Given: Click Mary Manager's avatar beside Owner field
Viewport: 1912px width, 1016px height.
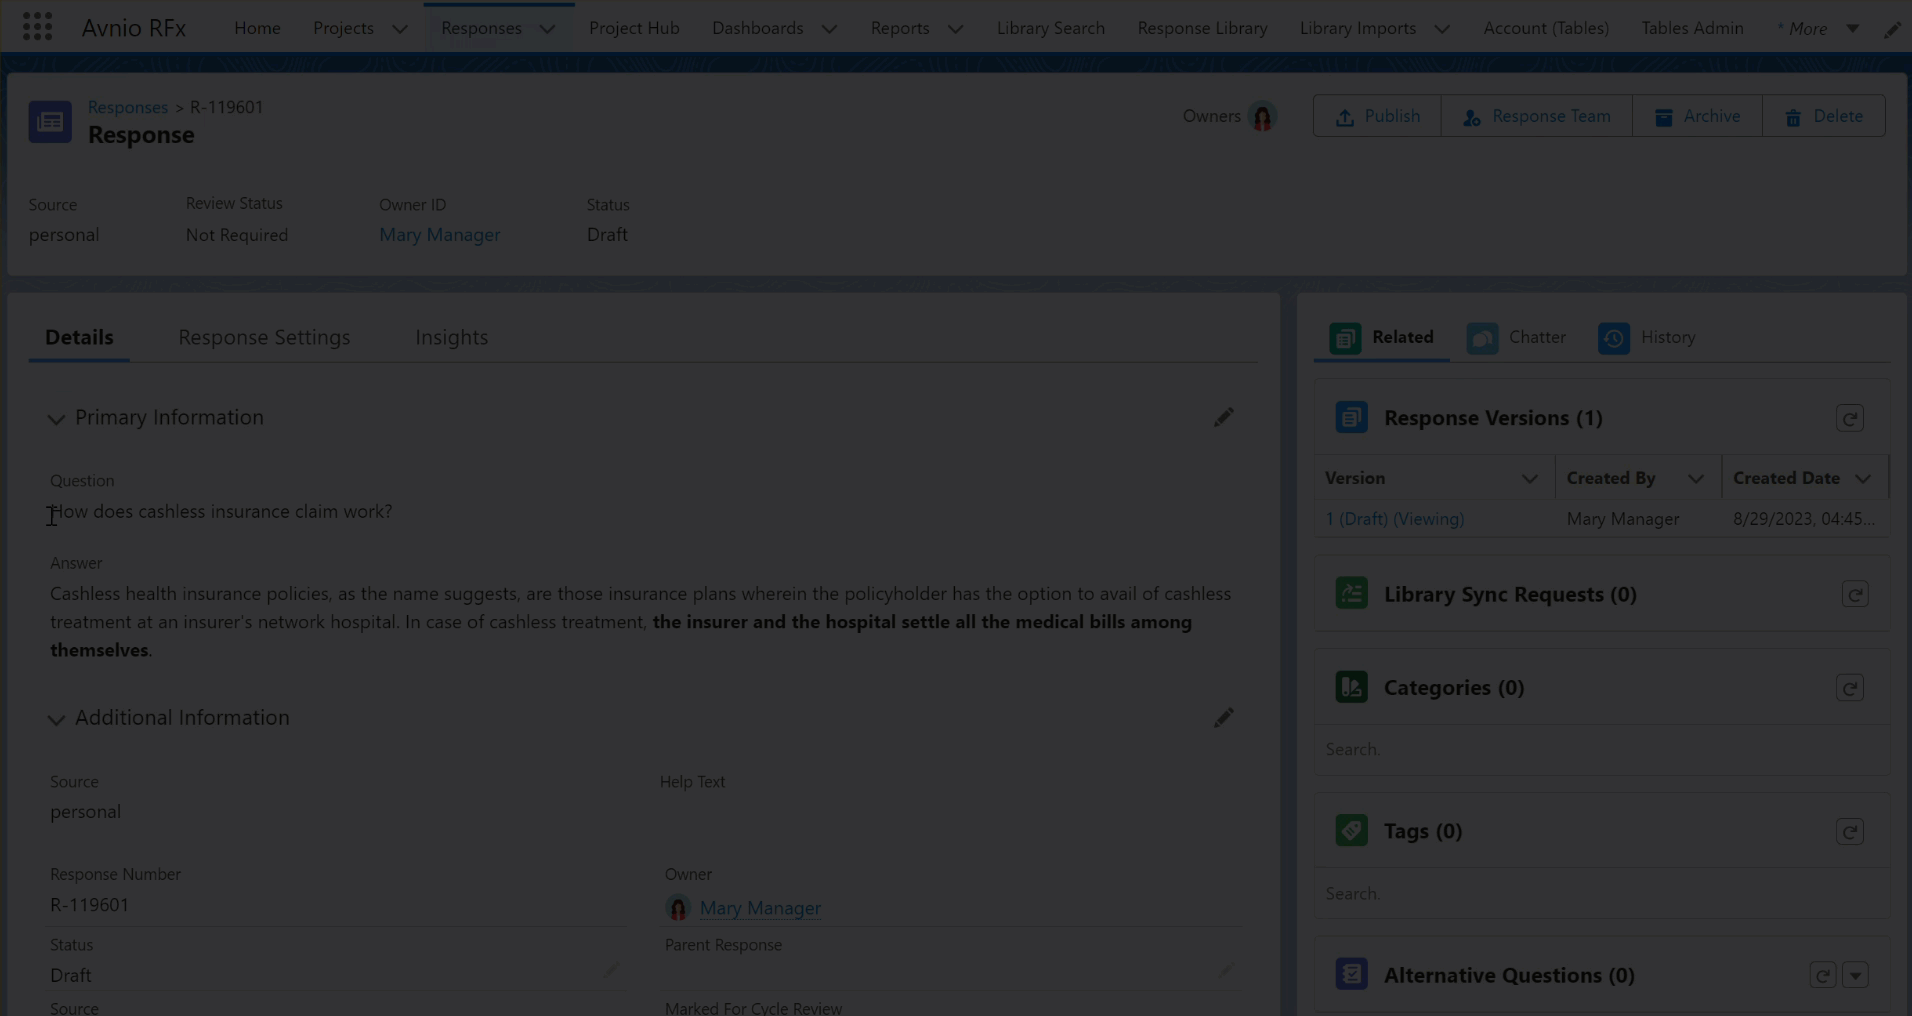Looking at the screenshot, I should [678, 908].
